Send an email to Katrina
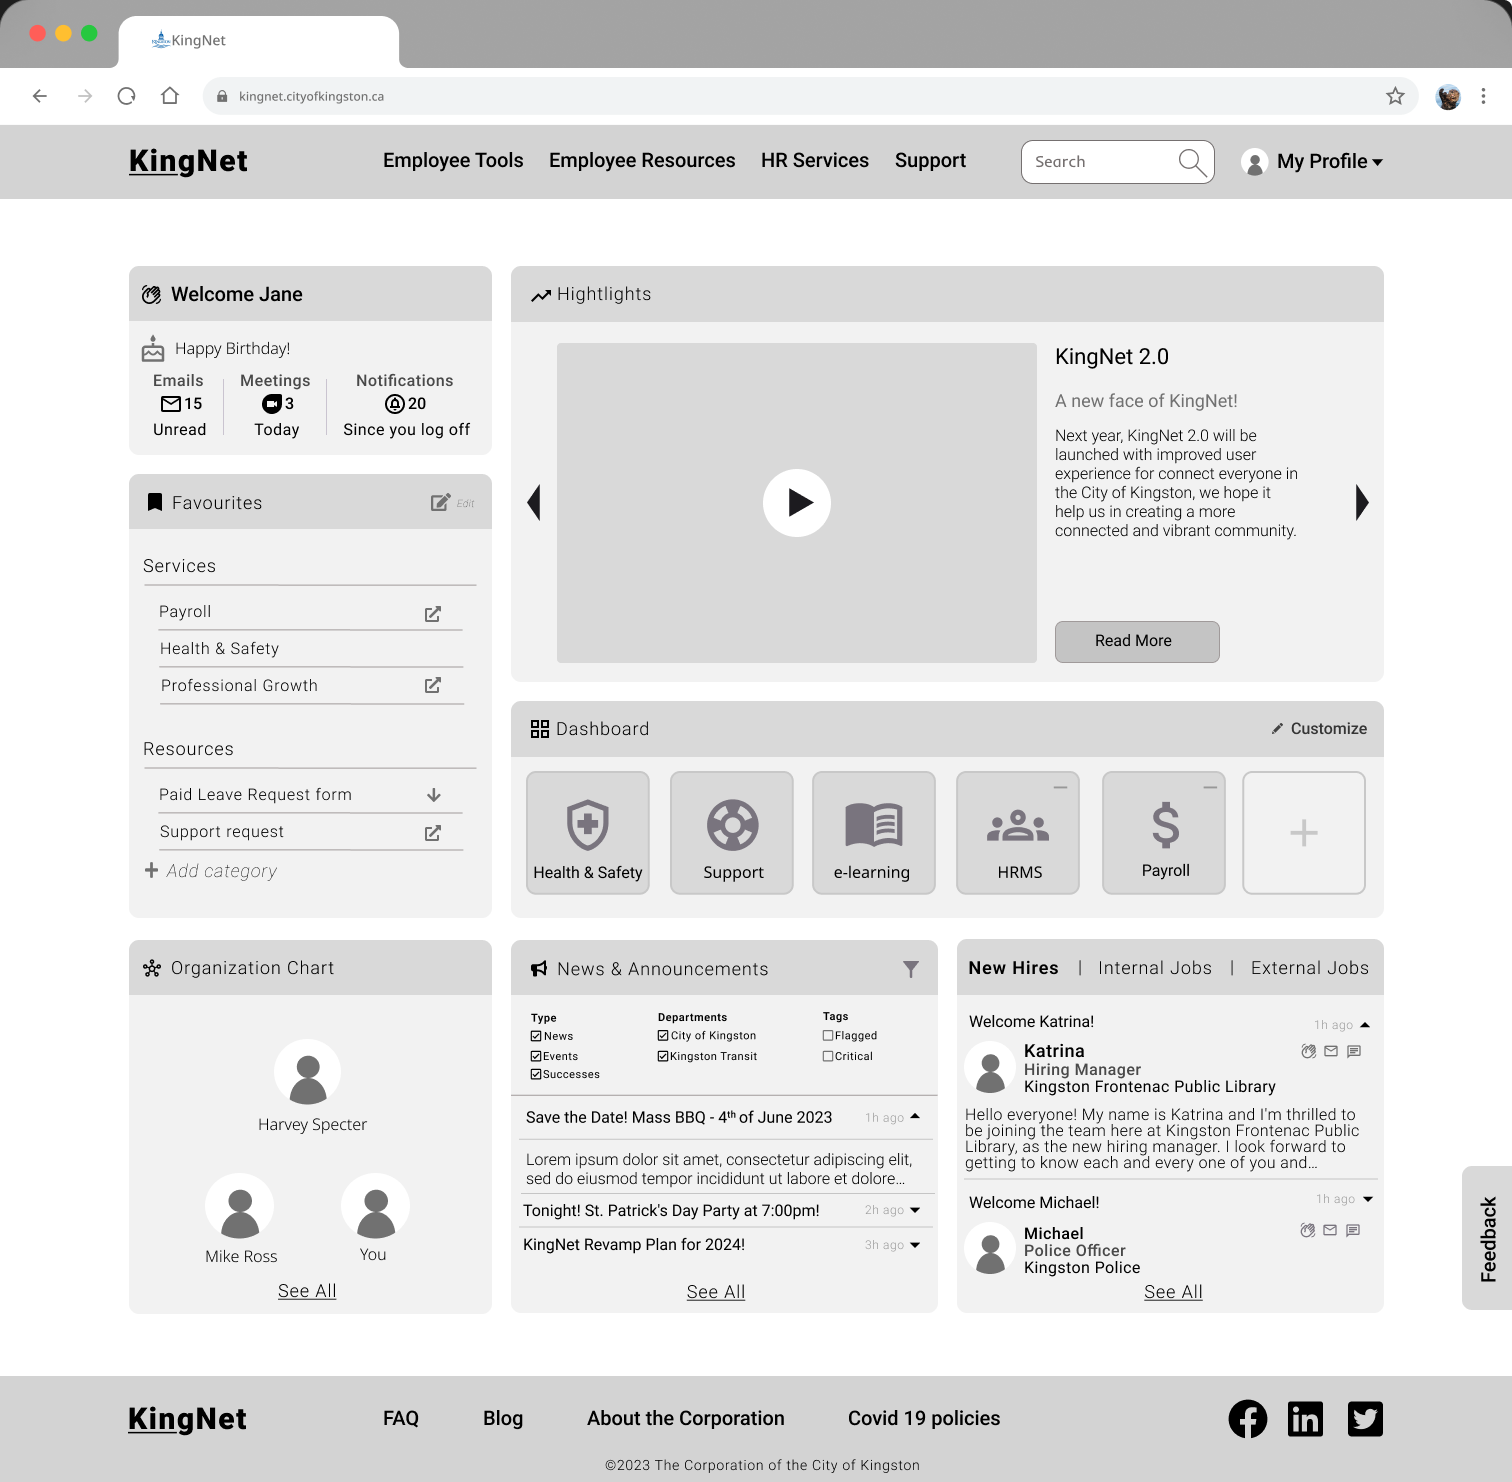Viewport: 1512px width, 1482px height. pyautogui.click(x=1331, y=1051)
